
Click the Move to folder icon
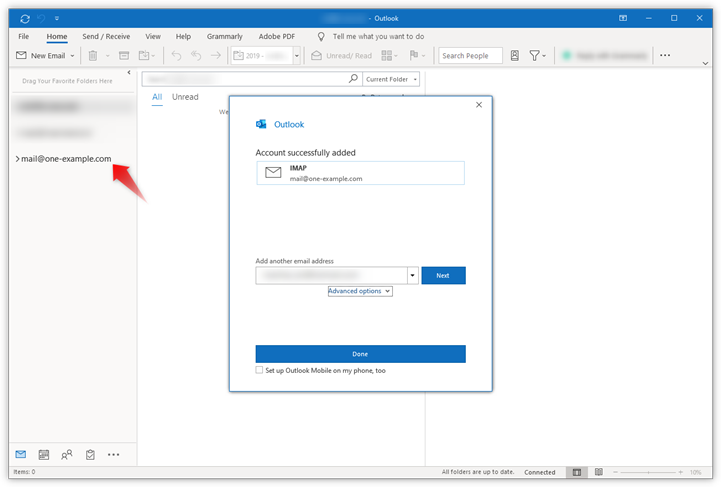(144, 56)
